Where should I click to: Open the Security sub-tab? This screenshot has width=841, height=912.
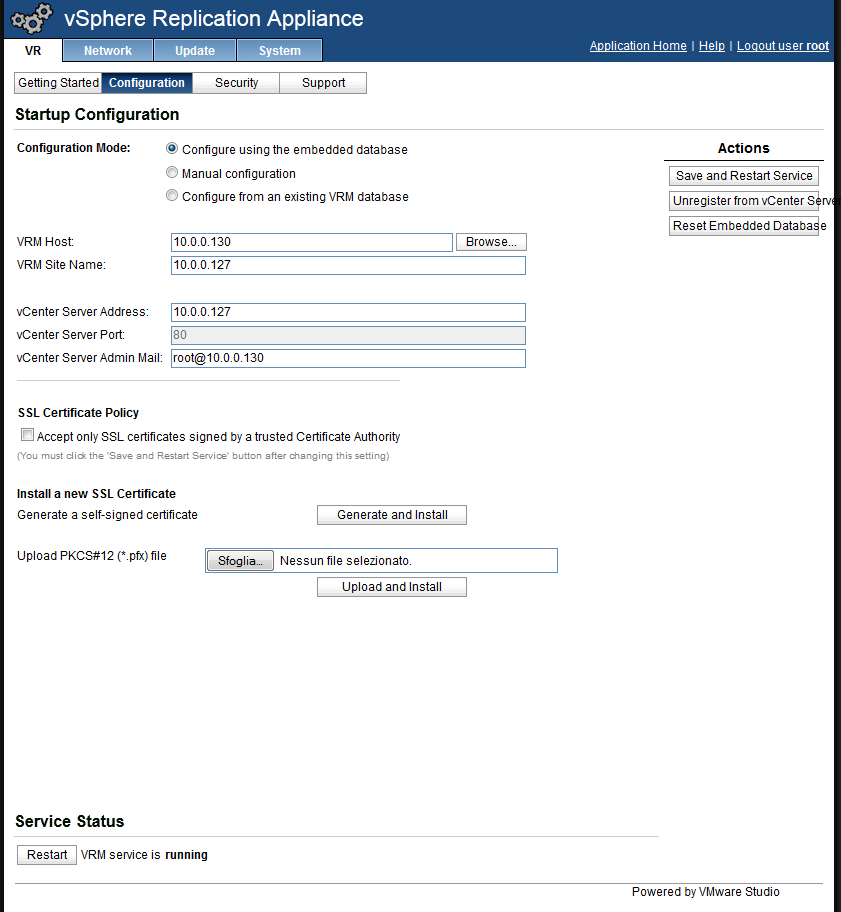(235, 83)
